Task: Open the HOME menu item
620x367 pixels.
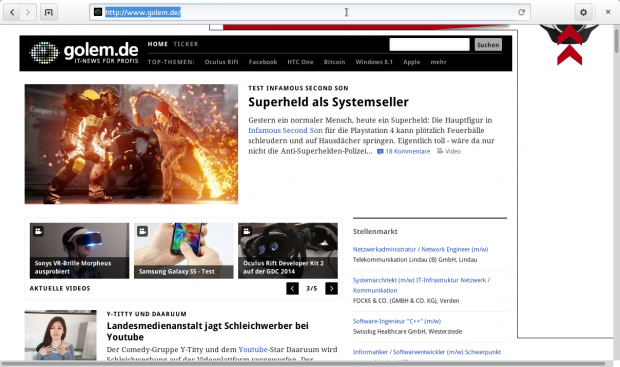Action: pyautogui.click(x=158, y=44)
